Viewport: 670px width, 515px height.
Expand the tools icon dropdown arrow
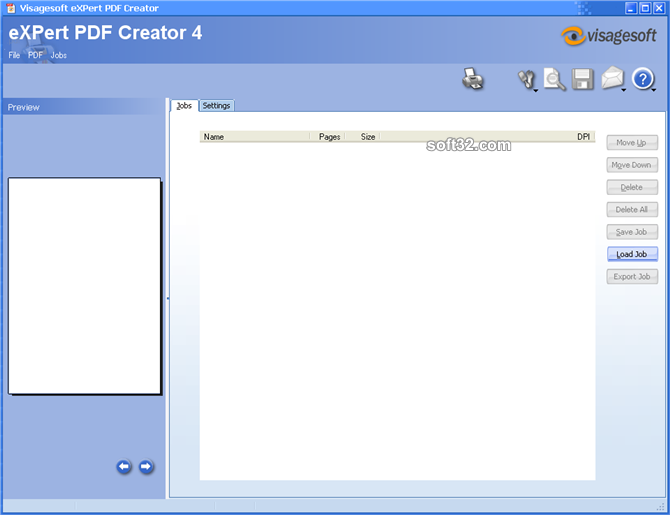[536, 91]
